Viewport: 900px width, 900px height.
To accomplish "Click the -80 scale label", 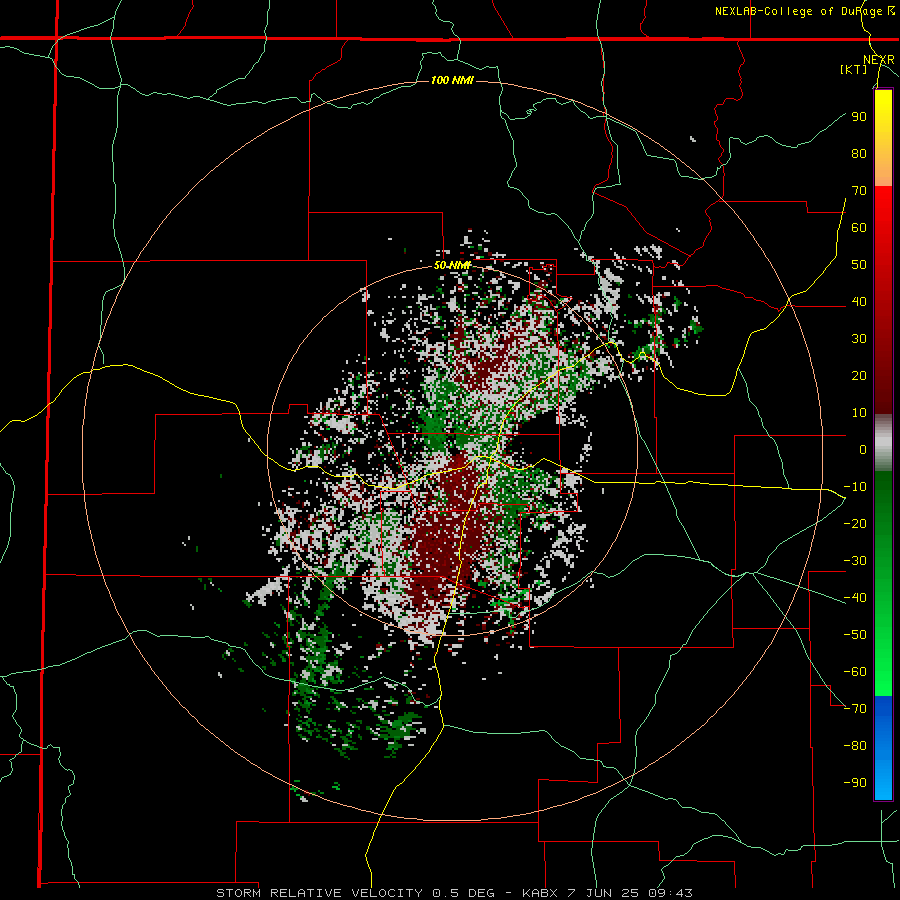I will pyautogui.click(x=855, y=746).
